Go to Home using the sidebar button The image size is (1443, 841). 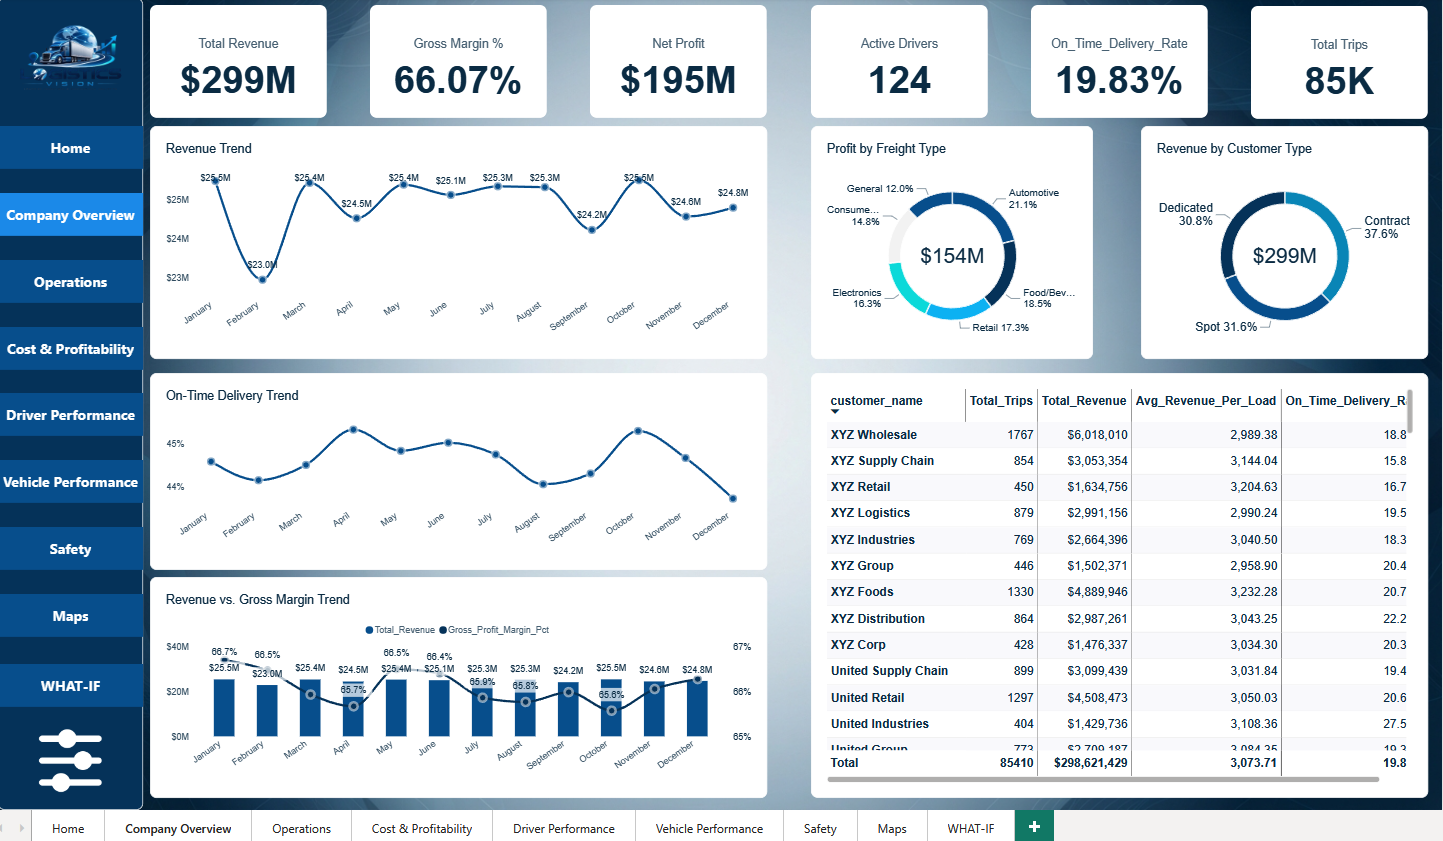pos(71,148)
